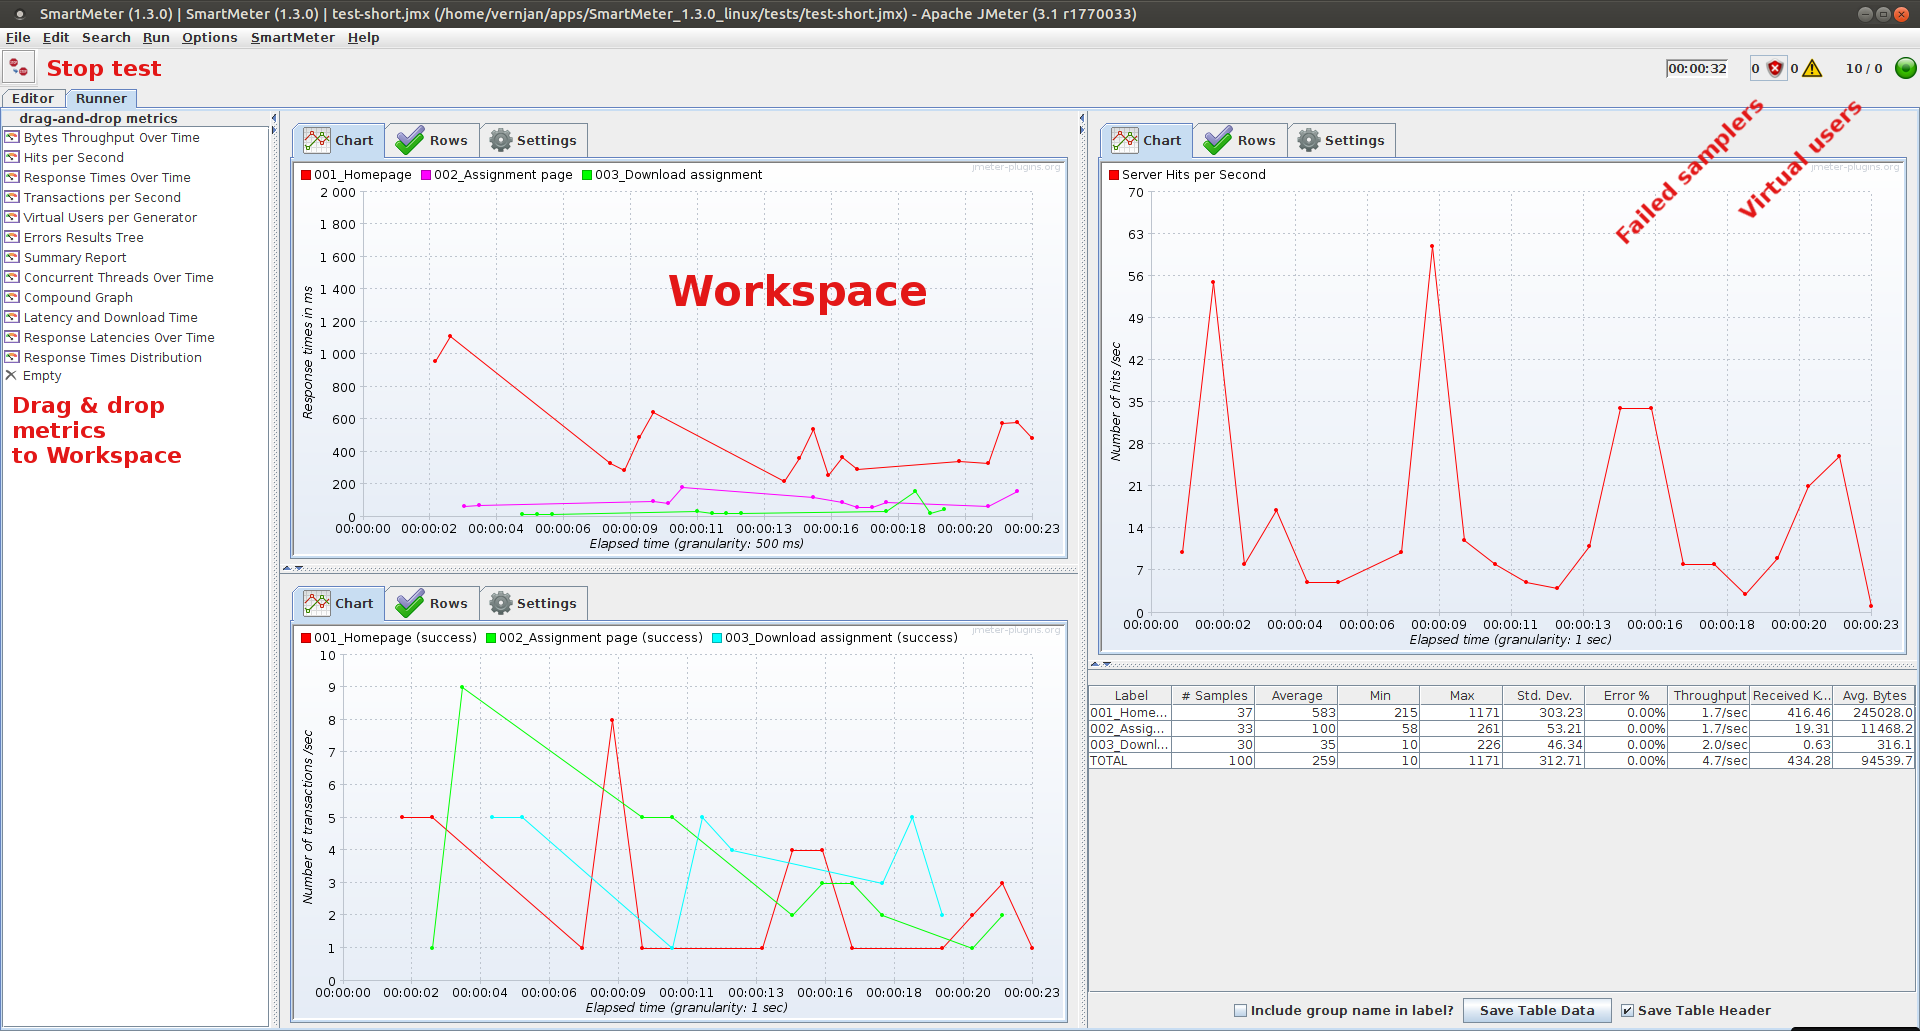The height and width of the screenshot is (1031, 1920).
Task: Collapse the drag-and-drop metrics panel arrow
Action: [273, 118]
